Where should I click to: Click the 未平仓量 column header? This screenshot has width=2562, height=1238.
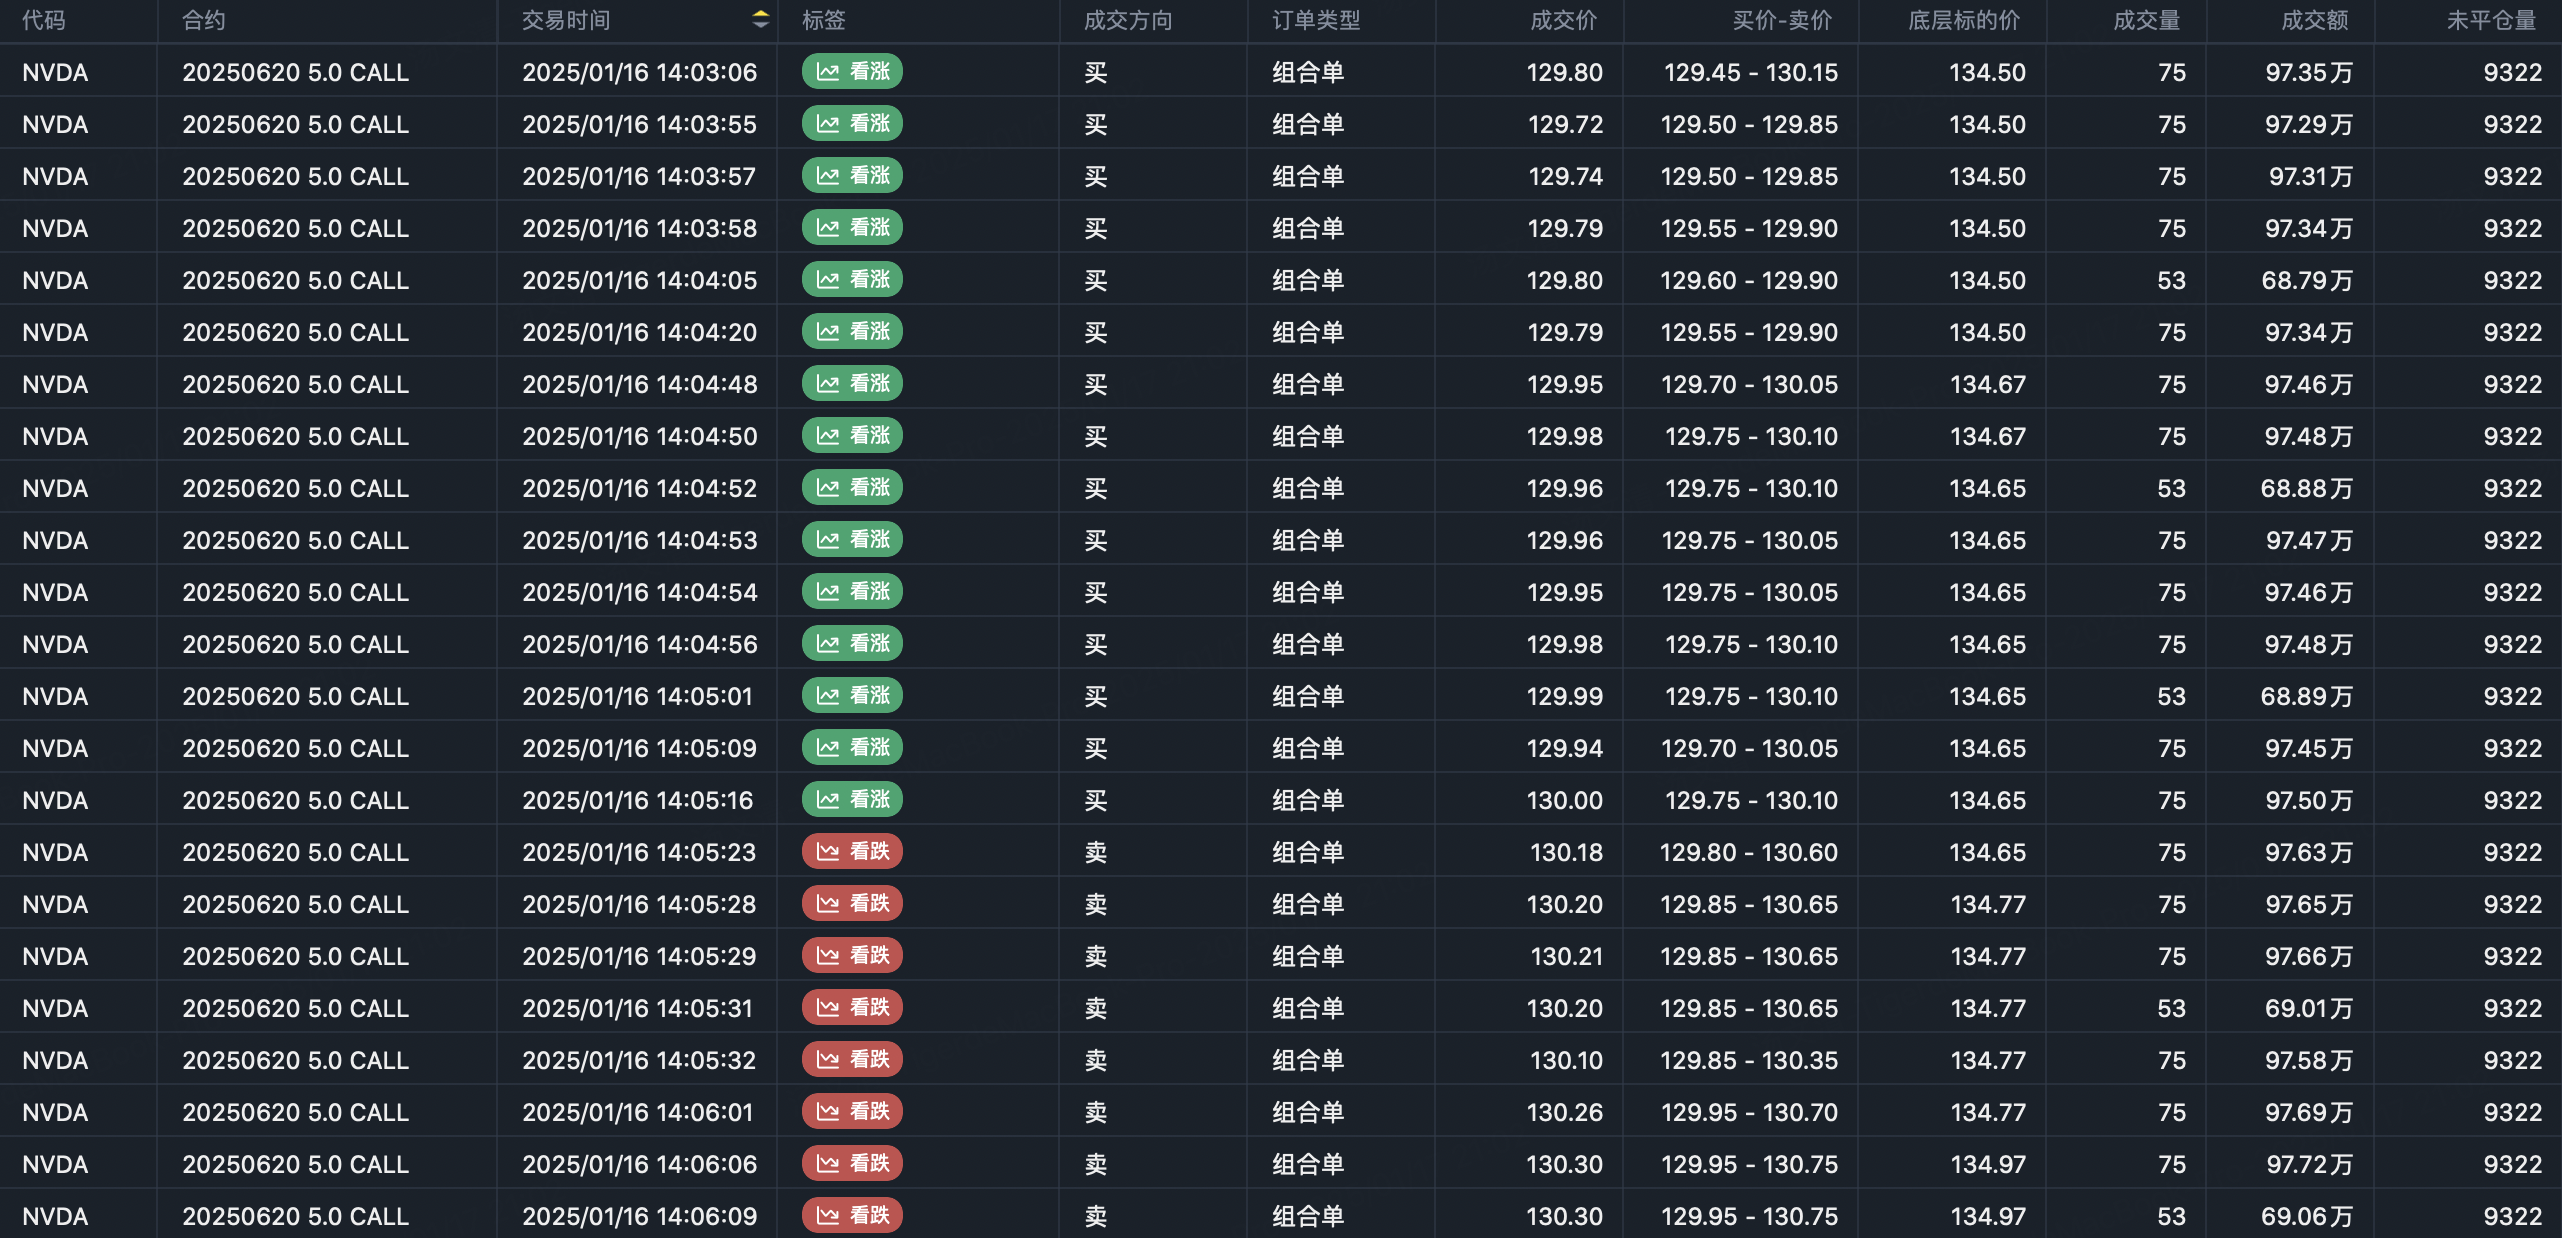(x=2491, y=20)
